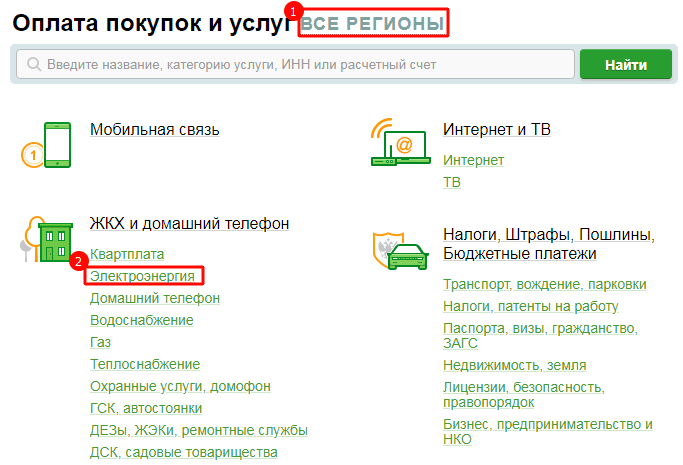Click the magnifier icon in search field
The height and width of the screenshot is (465, 683).
pyautogui.click(x=34, y=64)
